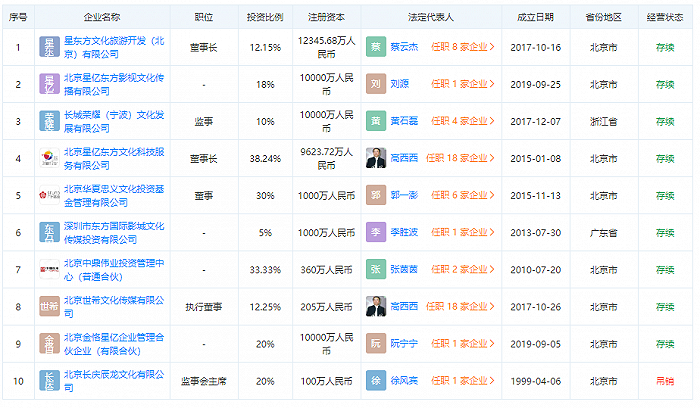Expand 任职 18 家企业 in row 4

pos(461,158)
